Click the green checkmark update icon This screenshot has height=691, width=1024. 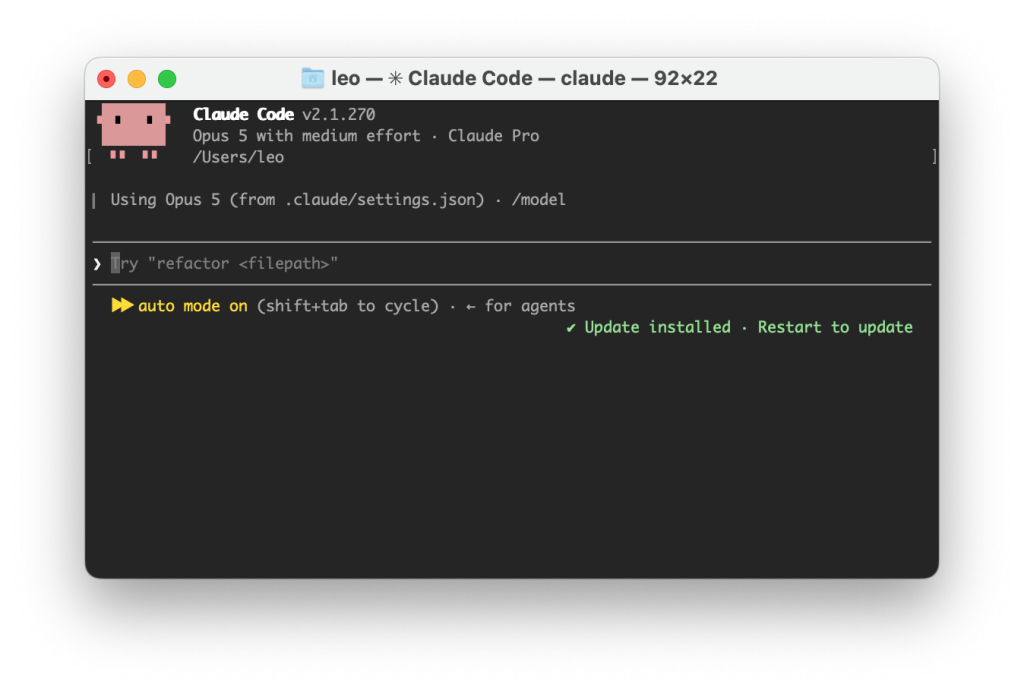coord(571,328)
